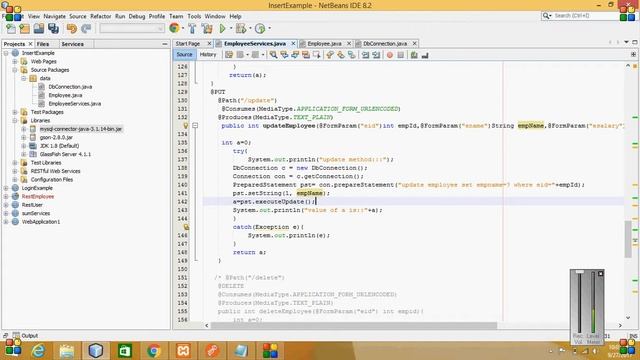Select the RestEmployee project

point(38,197)
